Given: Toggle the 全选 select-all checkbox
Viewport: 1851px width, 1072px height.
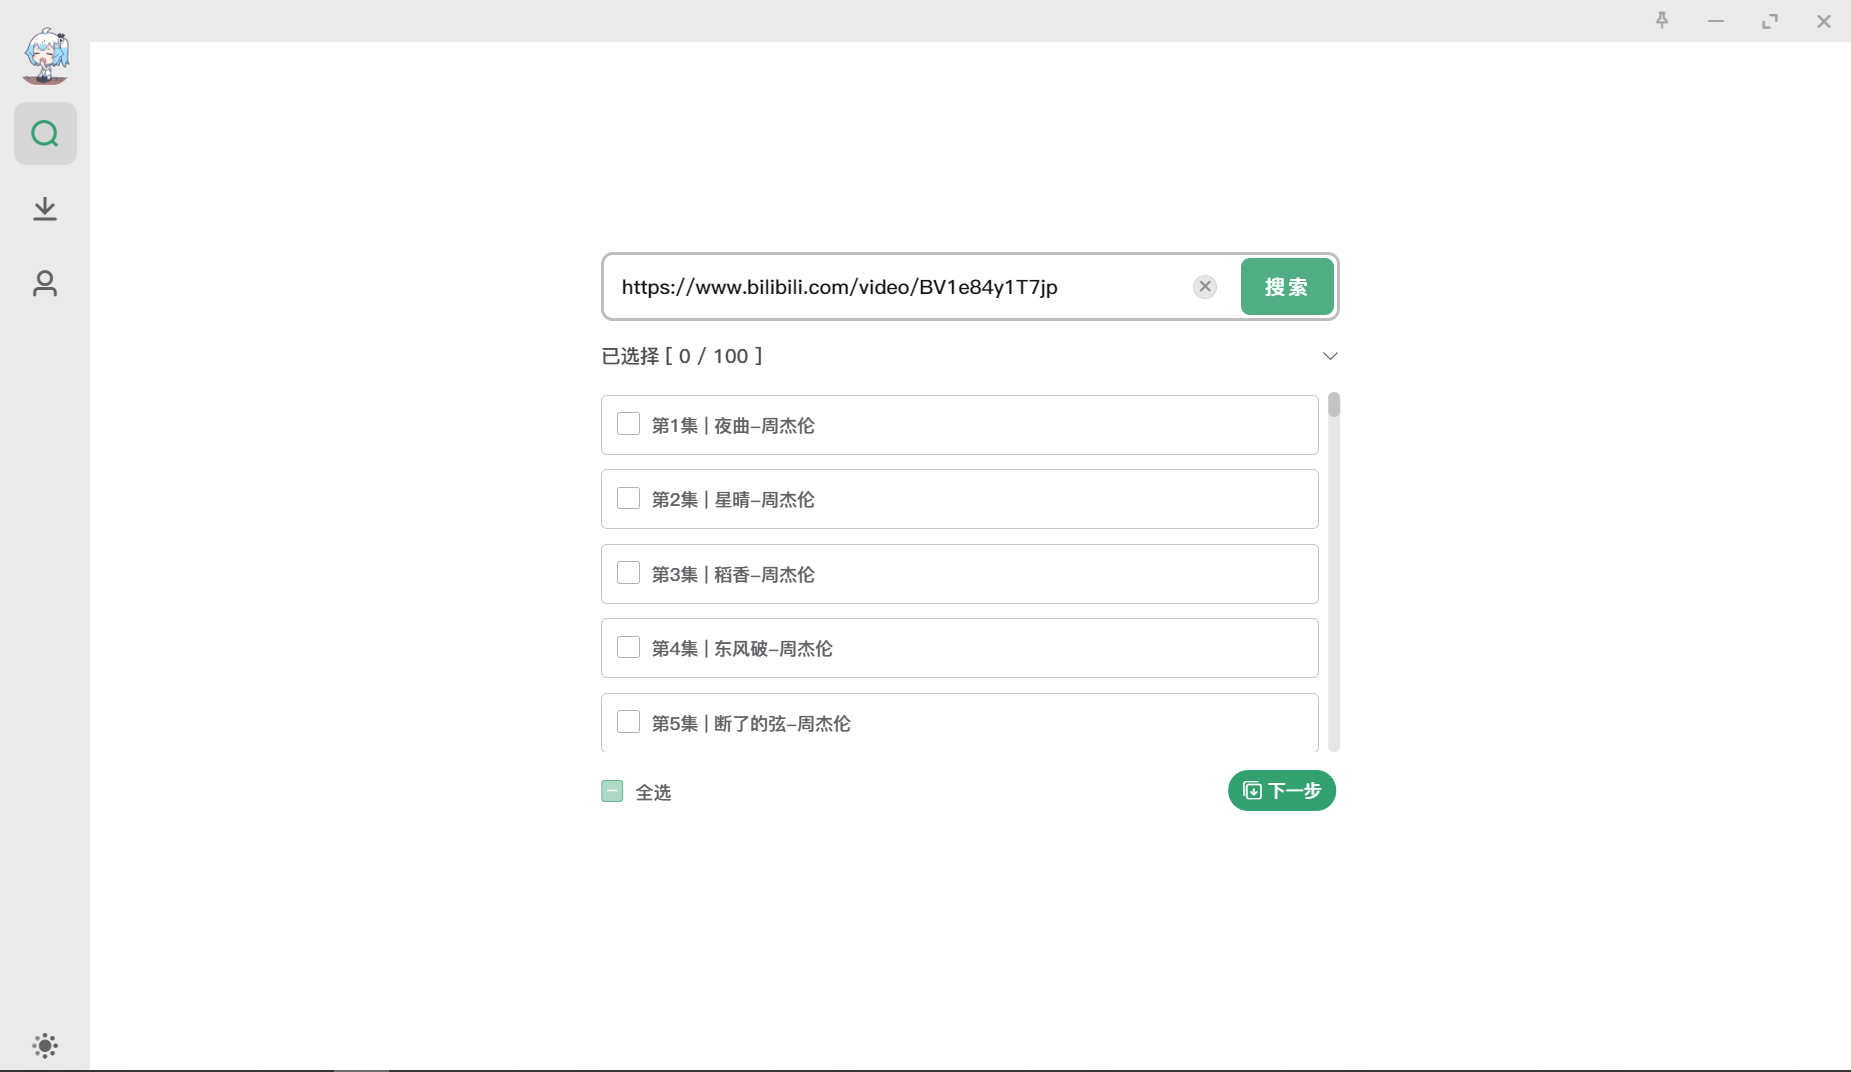Looking at the screenshot, I should point(612,791).
